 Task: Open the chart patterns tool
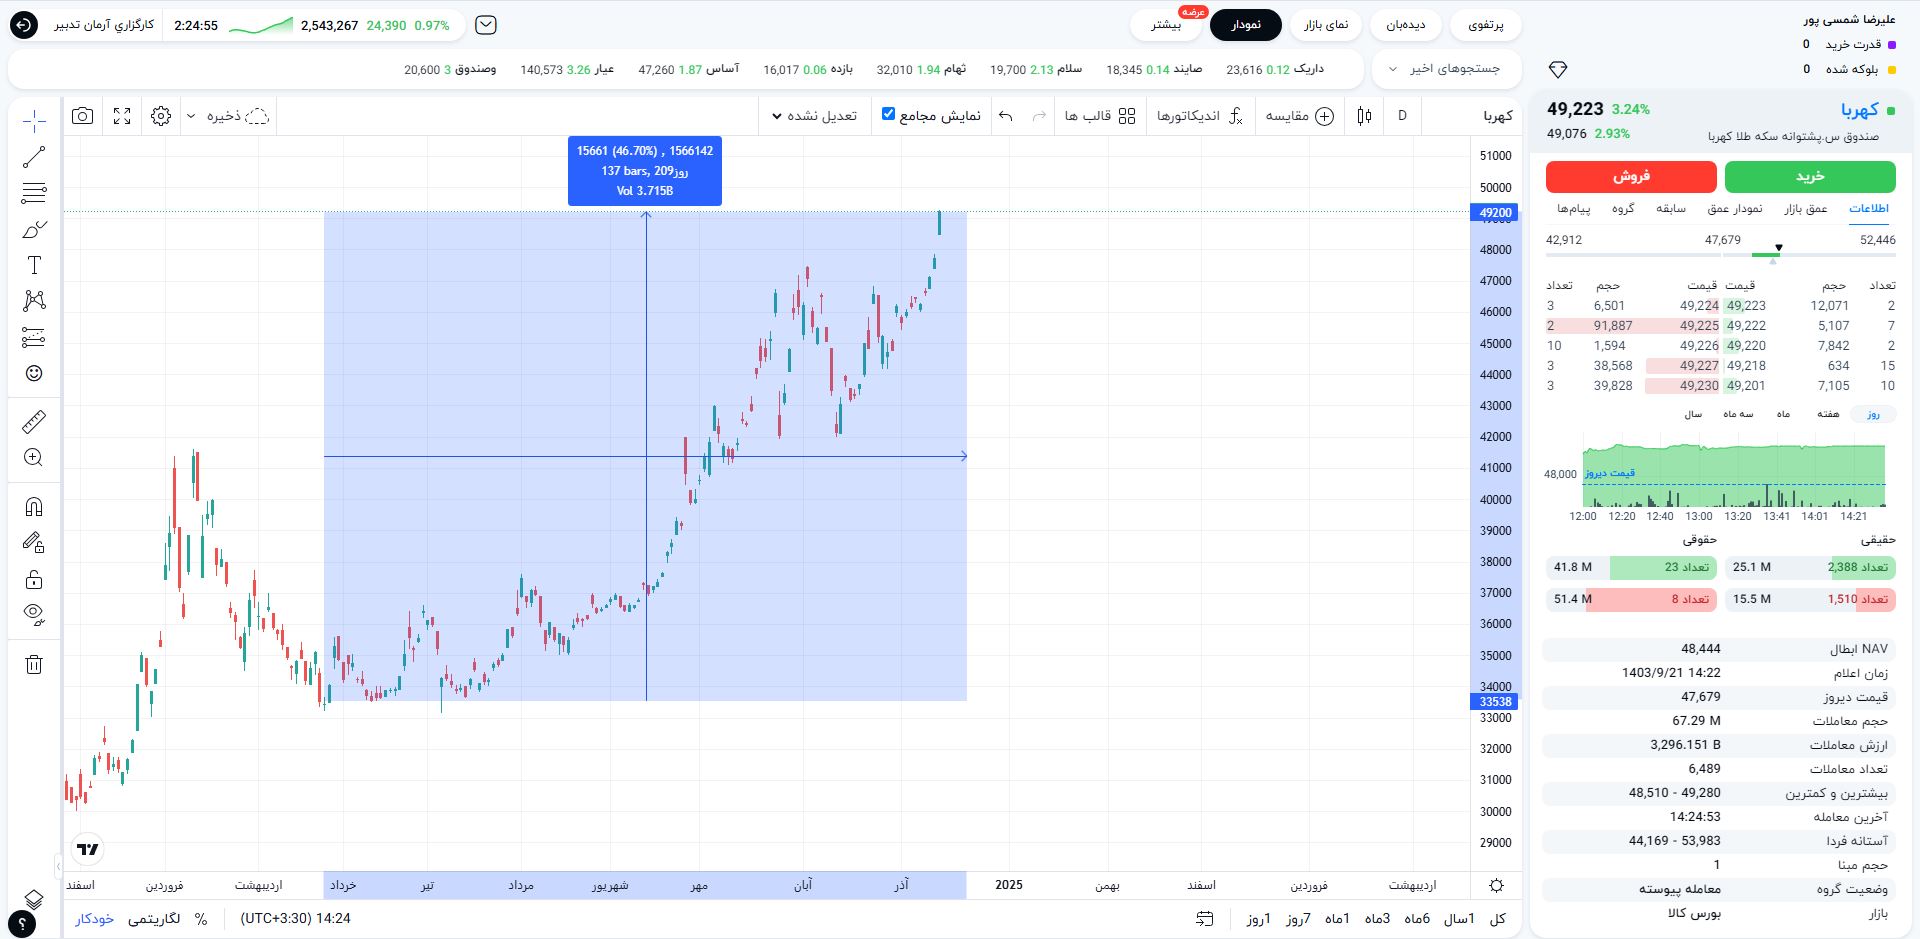(34, 301)
